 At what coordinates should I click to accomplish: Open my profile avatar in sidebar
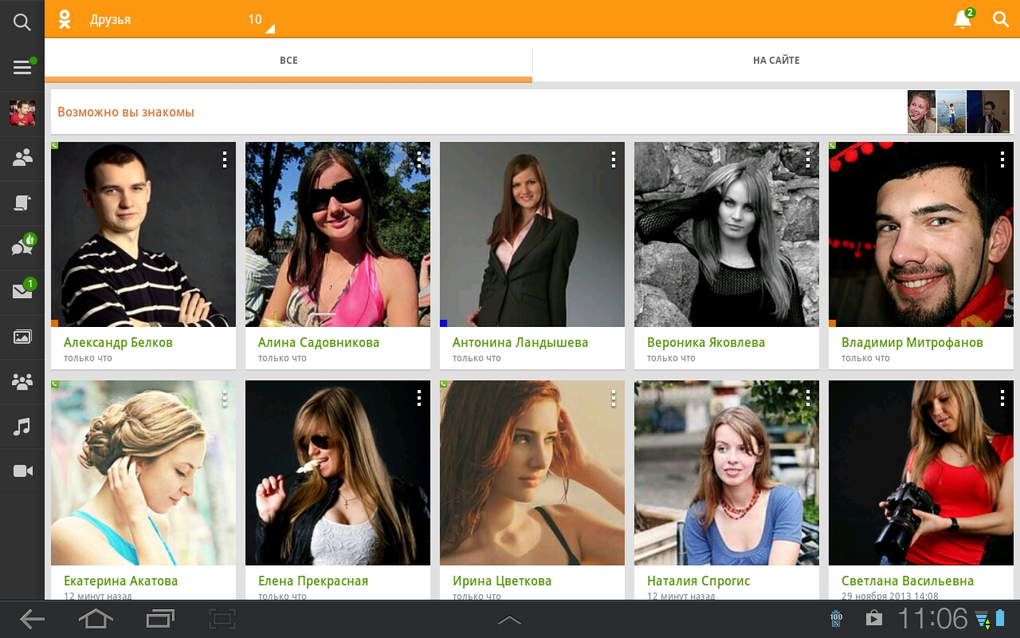pyautogui.click(x=22, y=113)
